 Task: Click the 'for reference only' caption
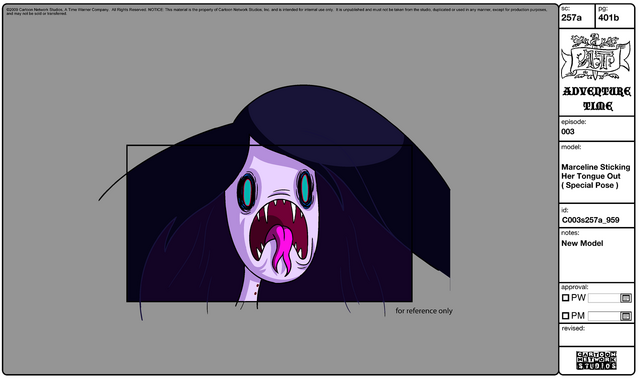click(x=424, y=311)
